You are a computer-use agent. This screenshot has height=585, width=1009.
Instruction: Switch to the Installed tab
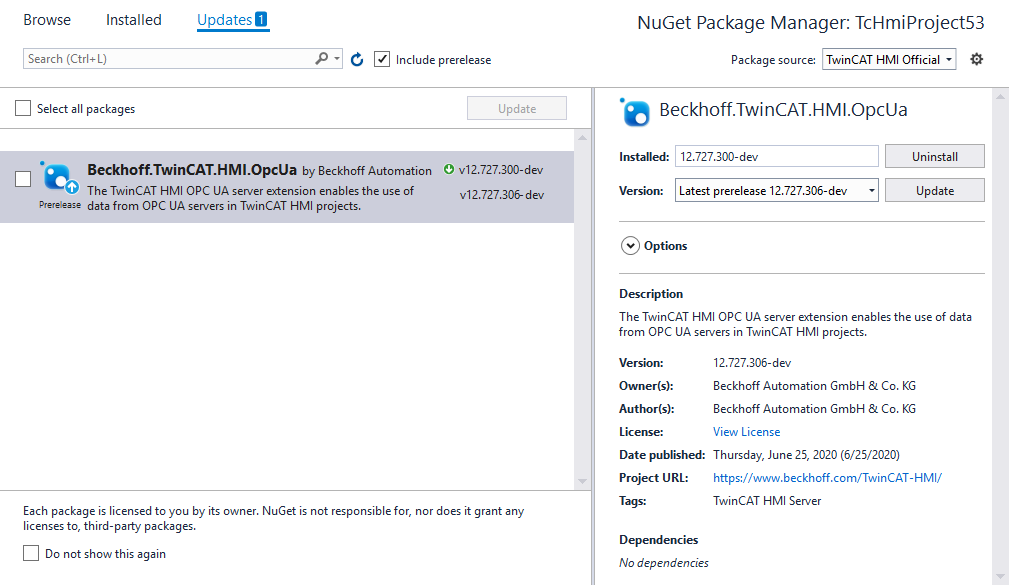[x=134, y=20]
